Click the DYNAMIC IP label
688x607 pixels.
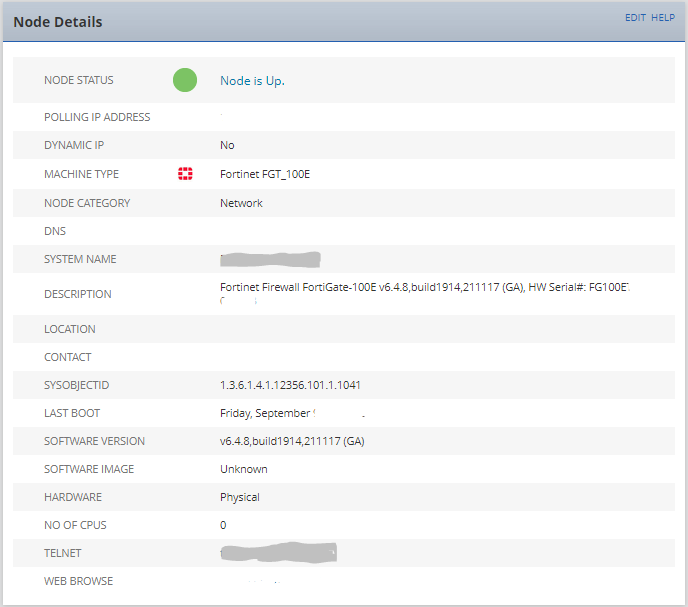(74, 145)
